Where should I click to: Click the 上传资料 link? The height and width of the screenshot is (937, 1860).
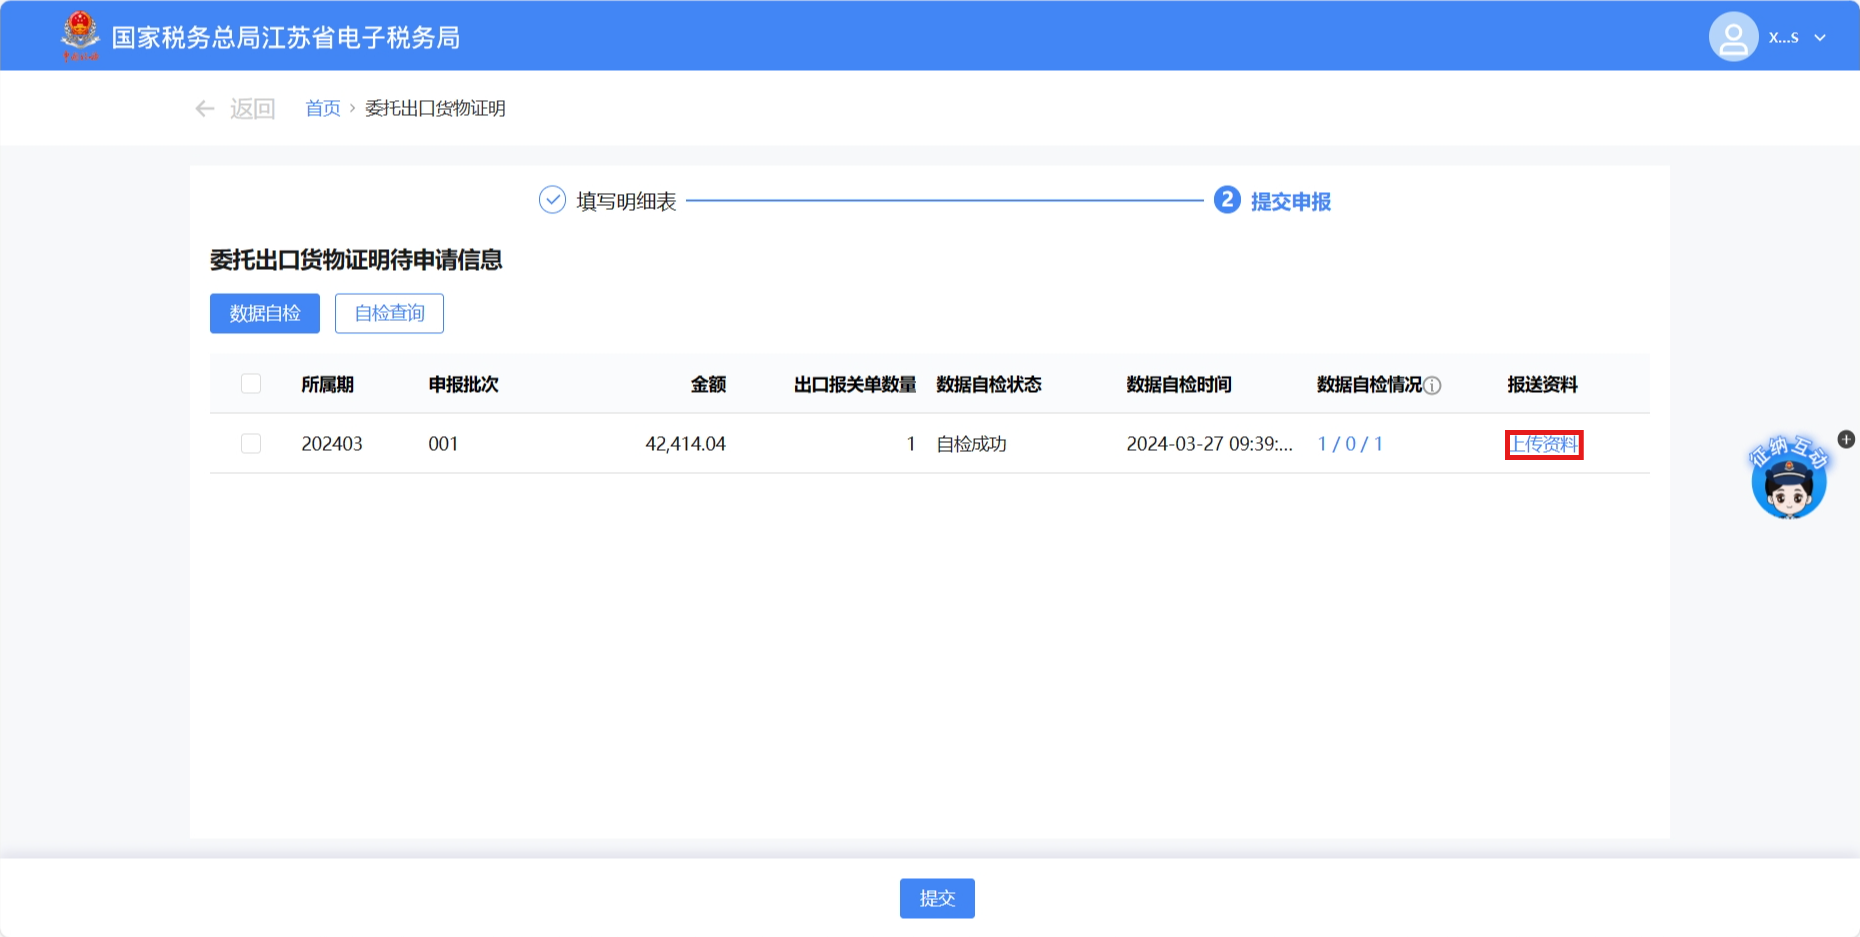point(1543,444)
